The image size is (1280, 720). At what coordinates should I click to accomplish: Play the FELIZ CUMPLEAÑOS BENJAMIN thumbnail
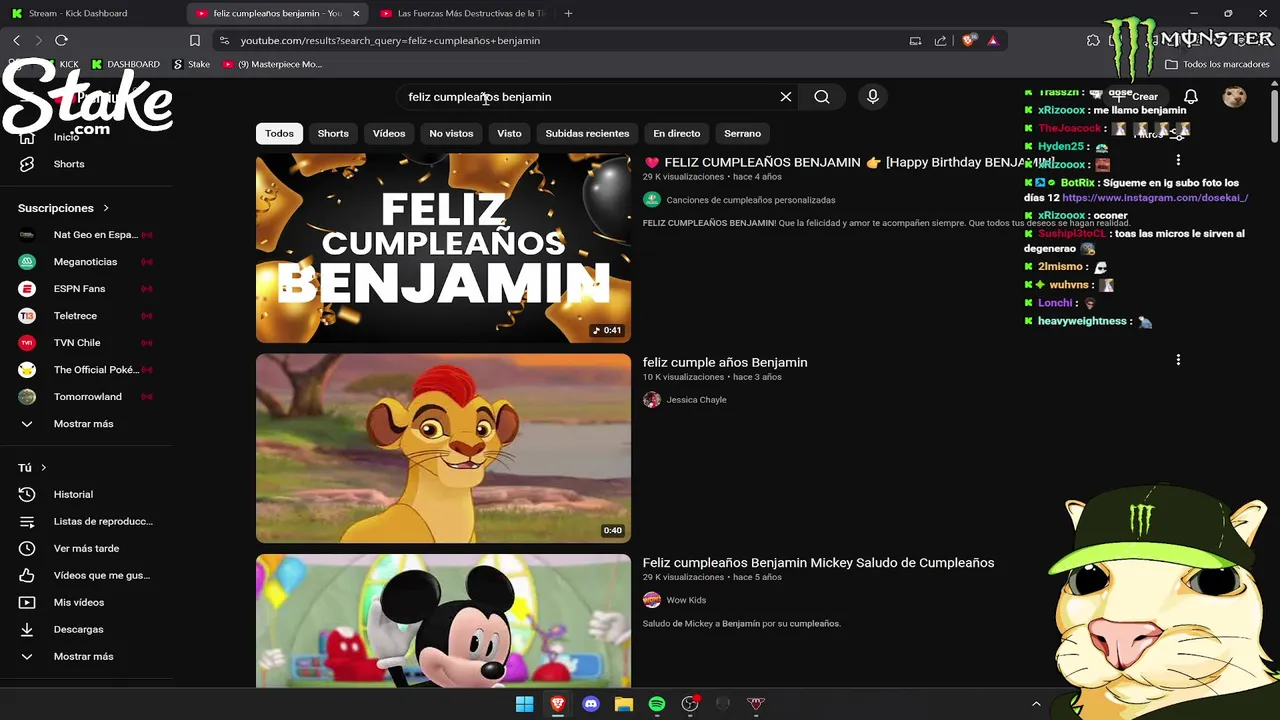point(443,248)
